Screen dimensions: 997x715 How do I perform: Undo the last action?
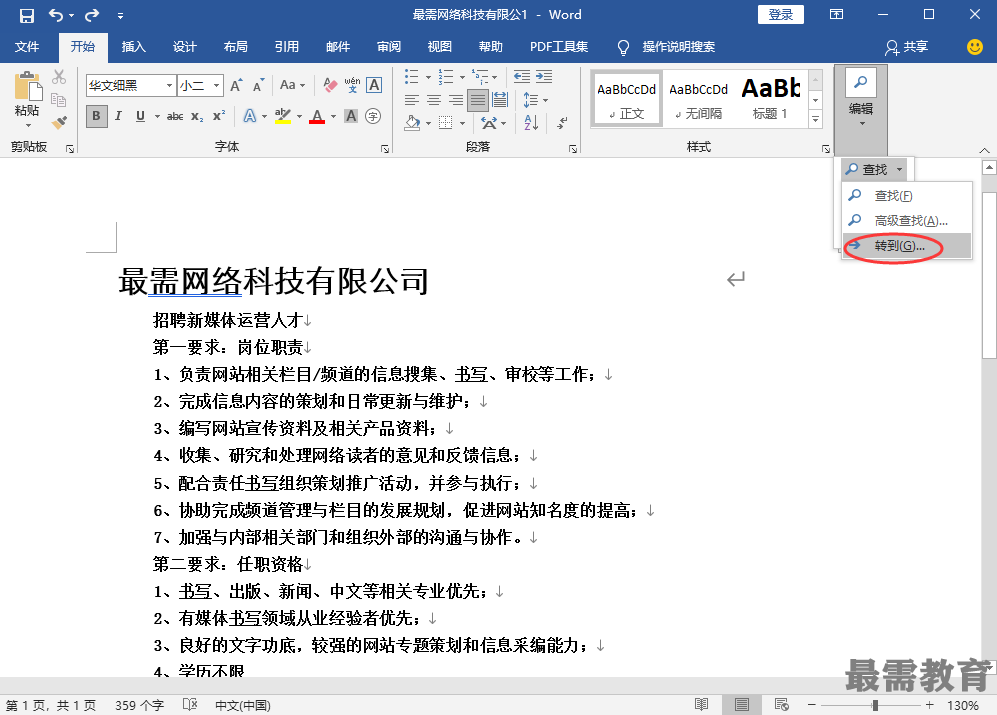pos(56,15)
